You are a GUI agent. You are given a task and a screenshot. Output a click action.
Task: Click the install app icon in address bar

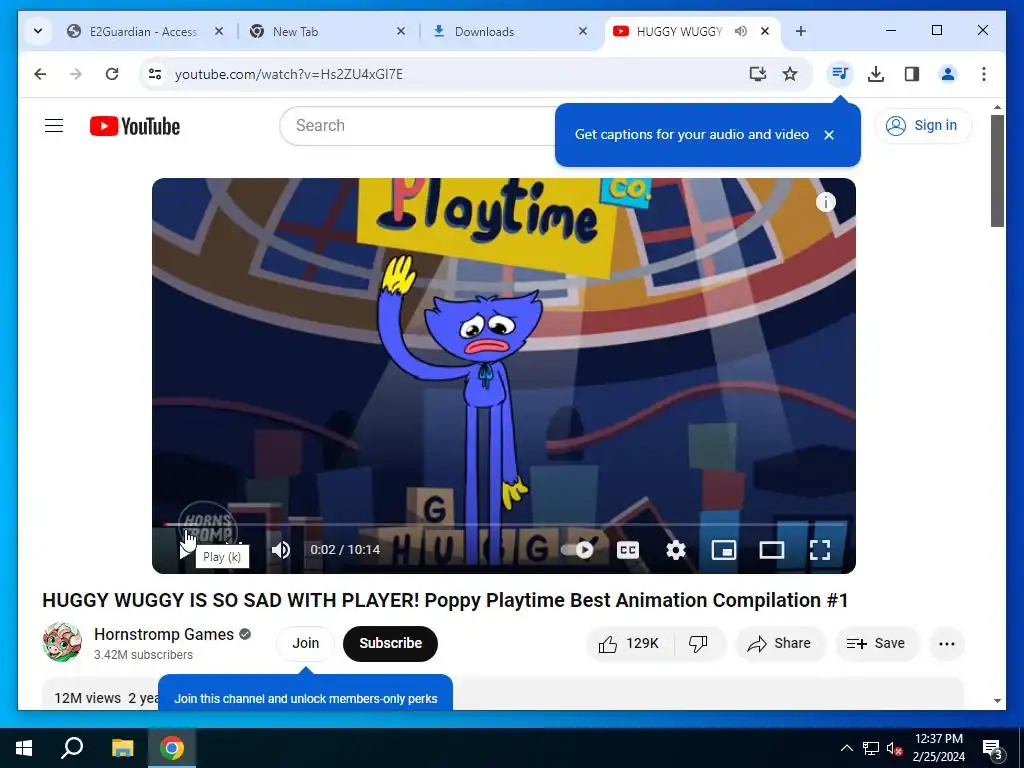click(758, 74)
